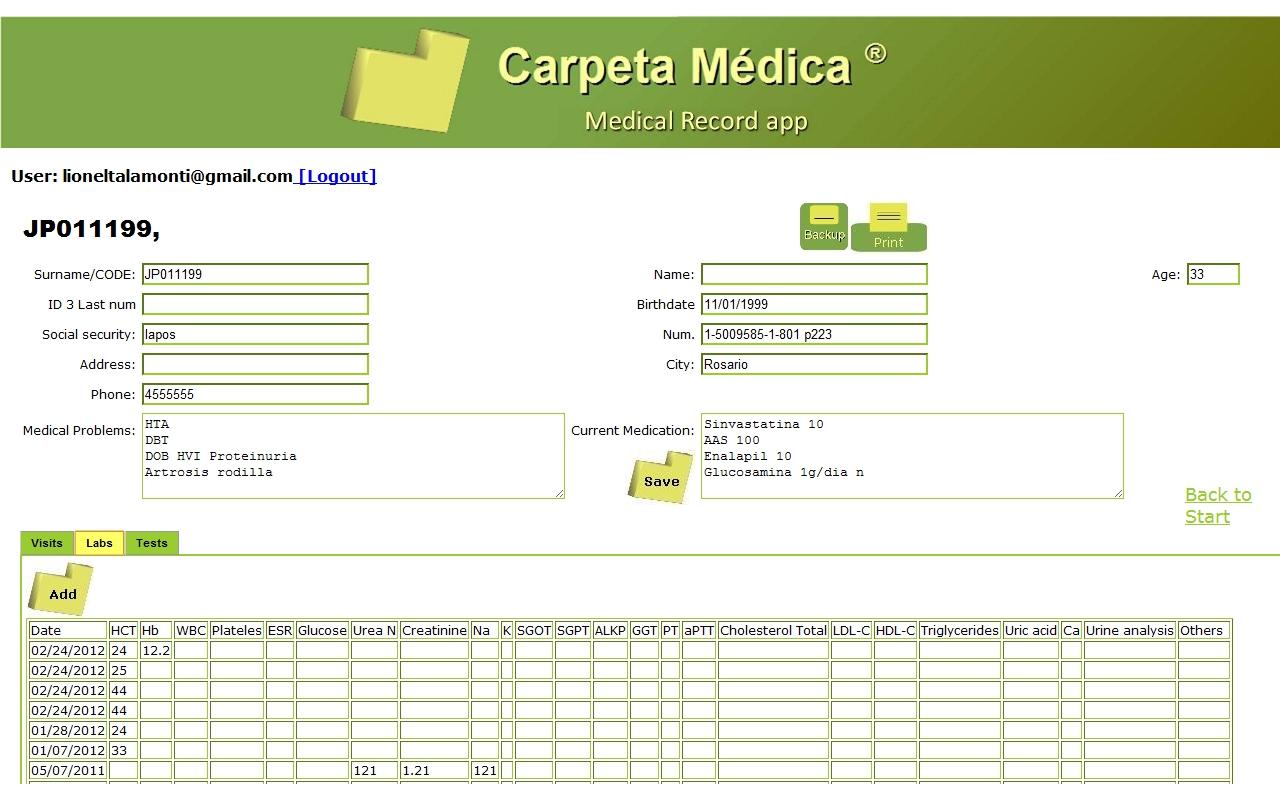The width and height of the screenshot is (1280, 800).
Task: Open the Back to Start link
Action: [x=1217, y=505]
